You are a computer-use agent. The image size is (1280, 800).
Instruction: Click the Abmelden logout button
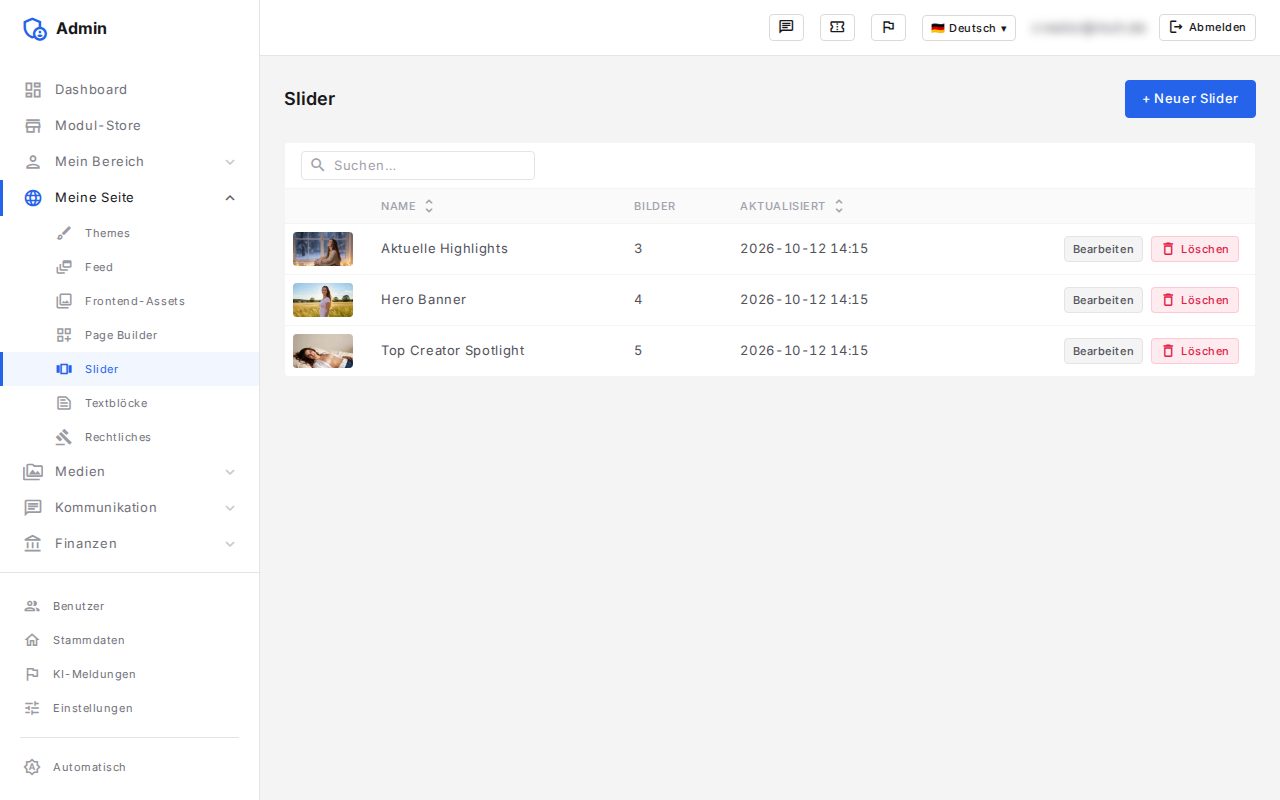point(1207,28)
